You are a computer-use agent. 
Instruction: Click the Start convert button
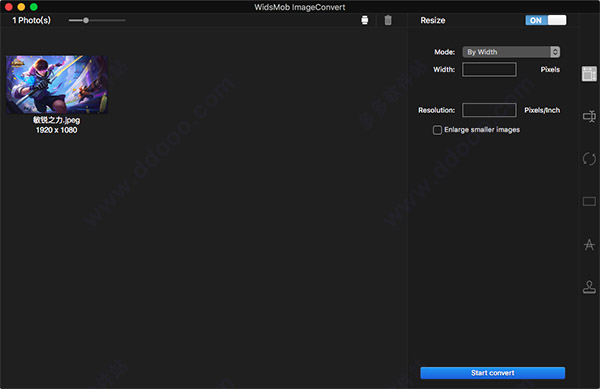point(492,373)
